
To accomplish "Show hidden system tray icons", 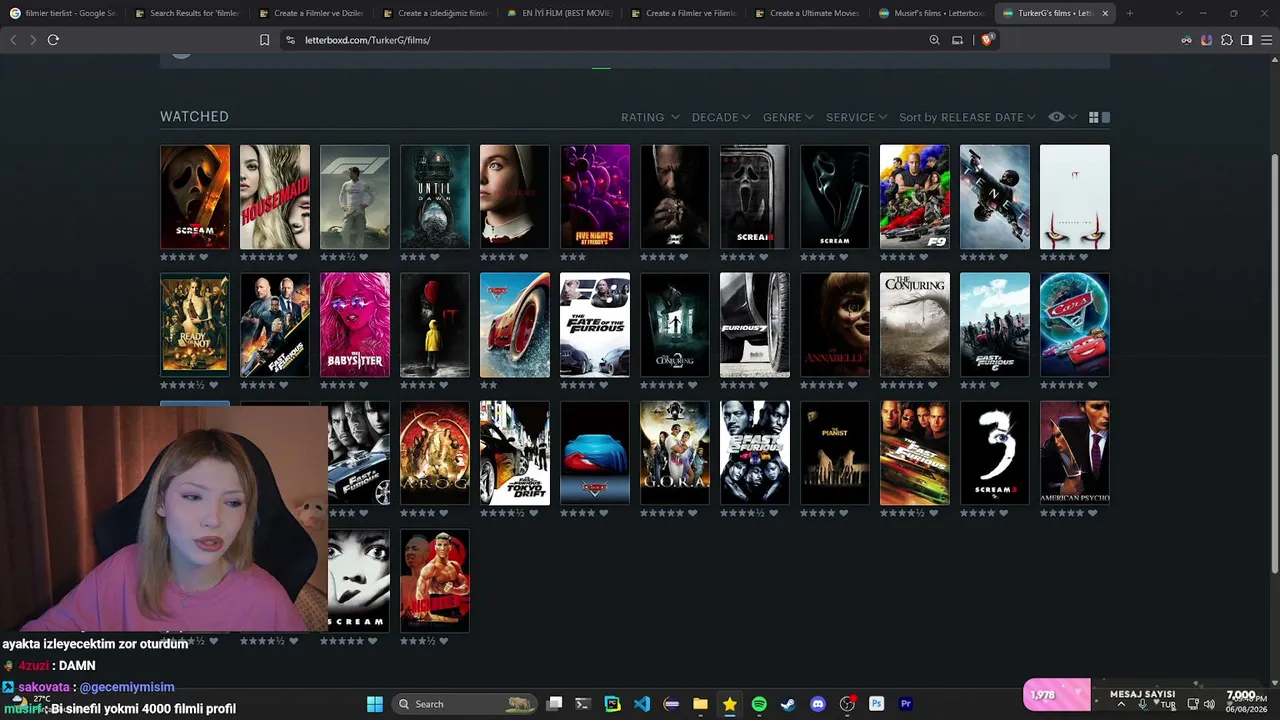I will [x=1120, y=704].
